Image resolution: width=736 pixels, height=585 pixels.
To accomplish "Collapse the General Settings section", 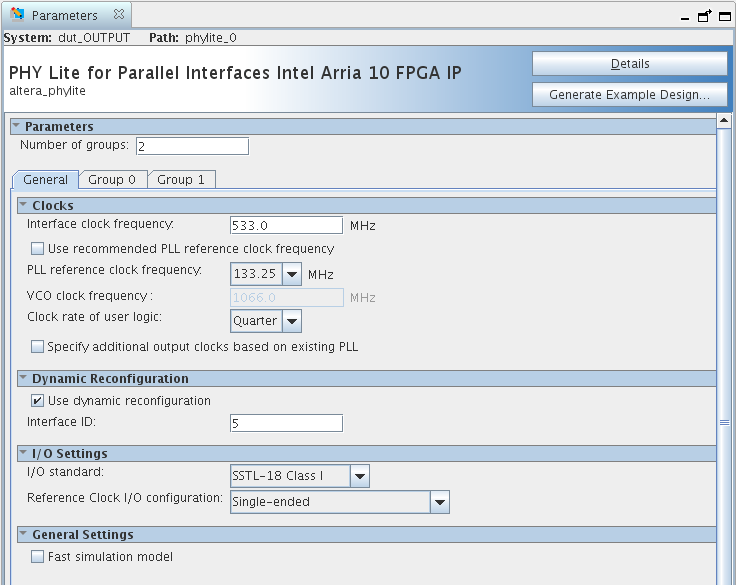I will click(x=23, y=535).
